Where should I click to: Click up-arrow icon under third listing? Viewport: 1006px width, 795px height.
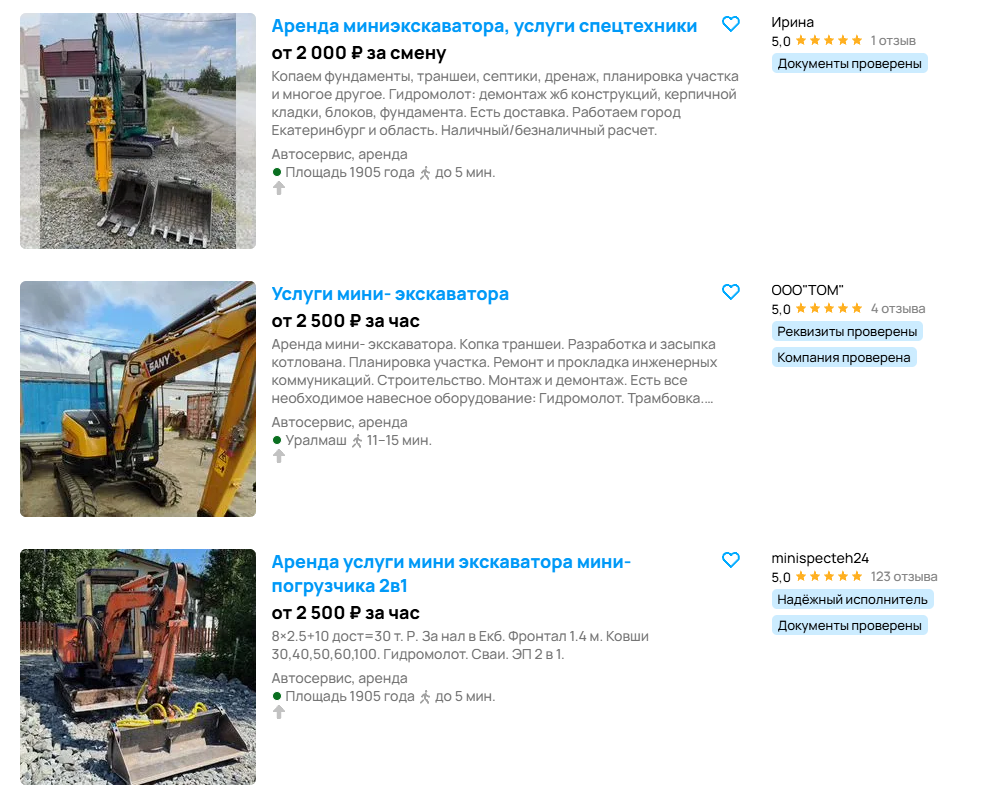(x=278, y=712)
